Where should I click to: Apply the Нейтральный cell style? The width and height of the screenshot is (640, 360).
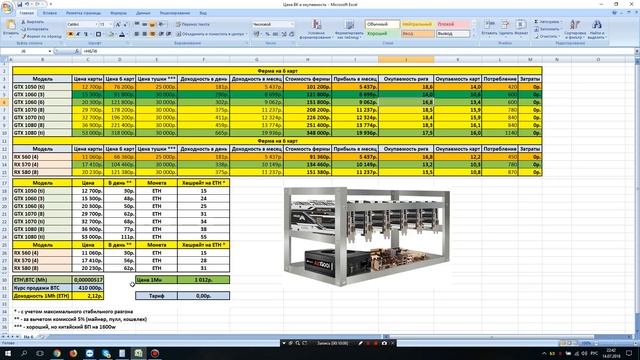(417, 24)
